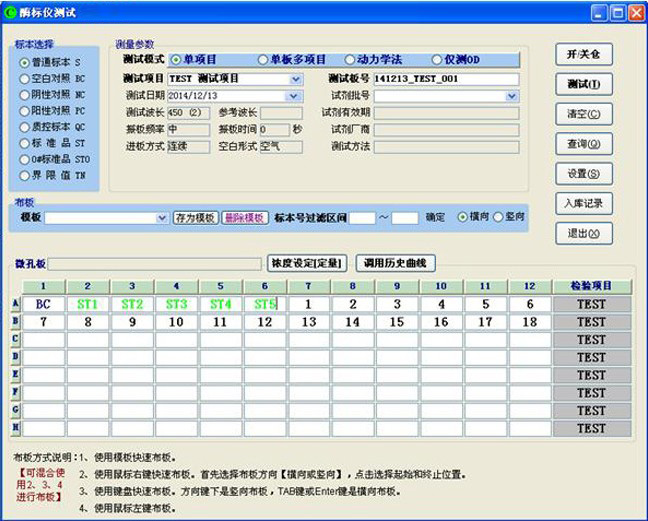Screen dimensions: 648x521
Task: Open the 试剂批号 dropdown
Action: [511, 96]
